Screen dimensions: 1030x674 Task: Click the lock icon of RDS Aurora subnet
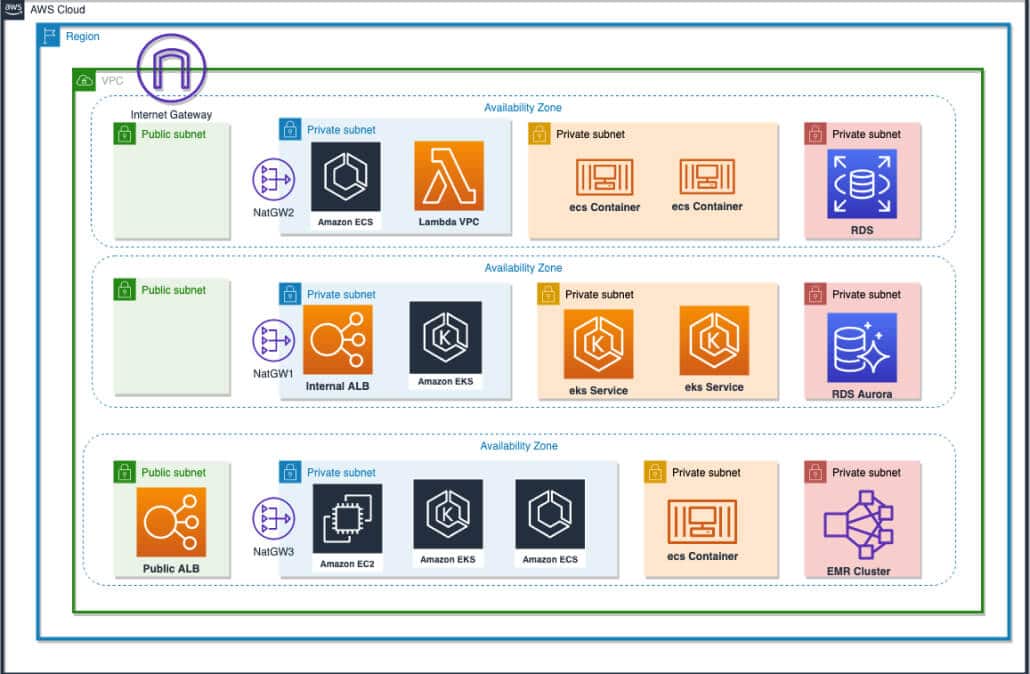tap(815, 294)
